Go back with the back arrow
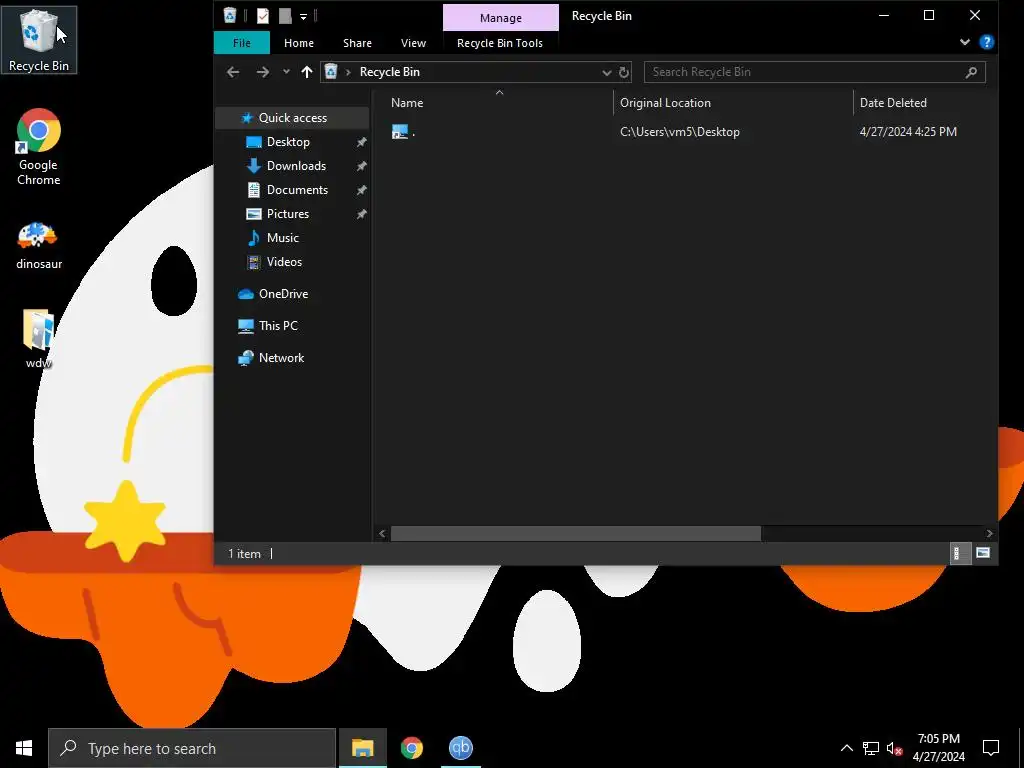Screen dimensions: 1024x768 [x=233, y=72]
